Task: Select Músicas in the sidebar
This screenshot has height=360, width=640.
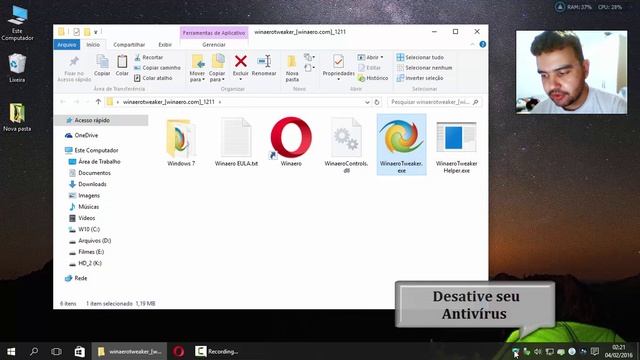Action: coord(84,207)
